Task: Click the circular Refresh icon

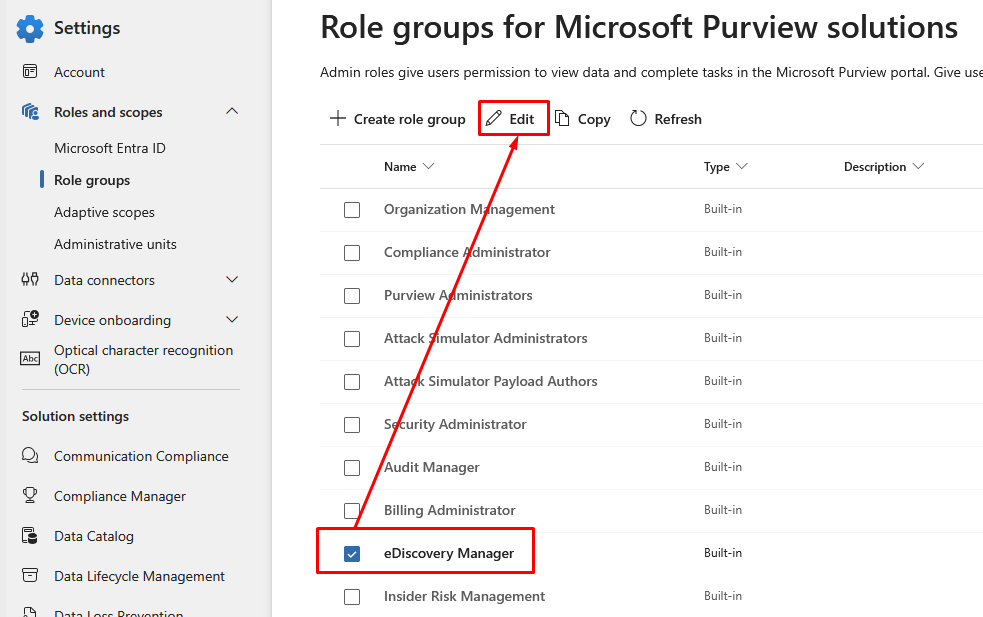Action: coord(638,119)
